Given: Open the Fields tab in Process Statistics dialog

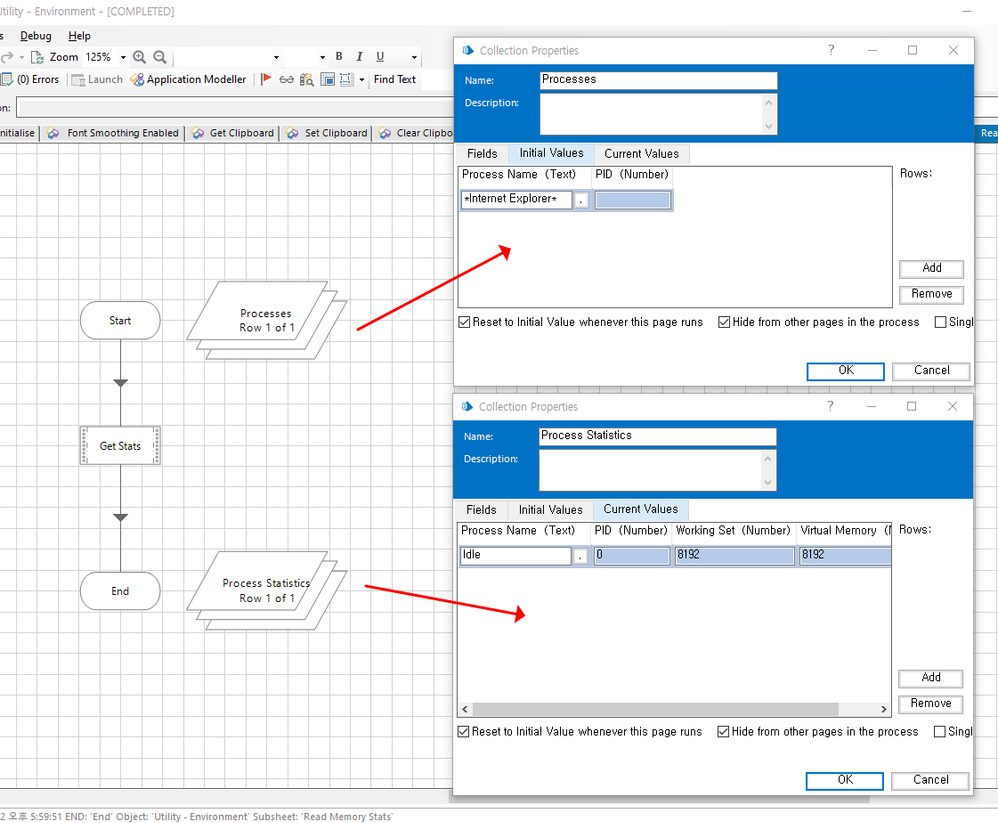Looking at the screenshot, I should point(481,510).
